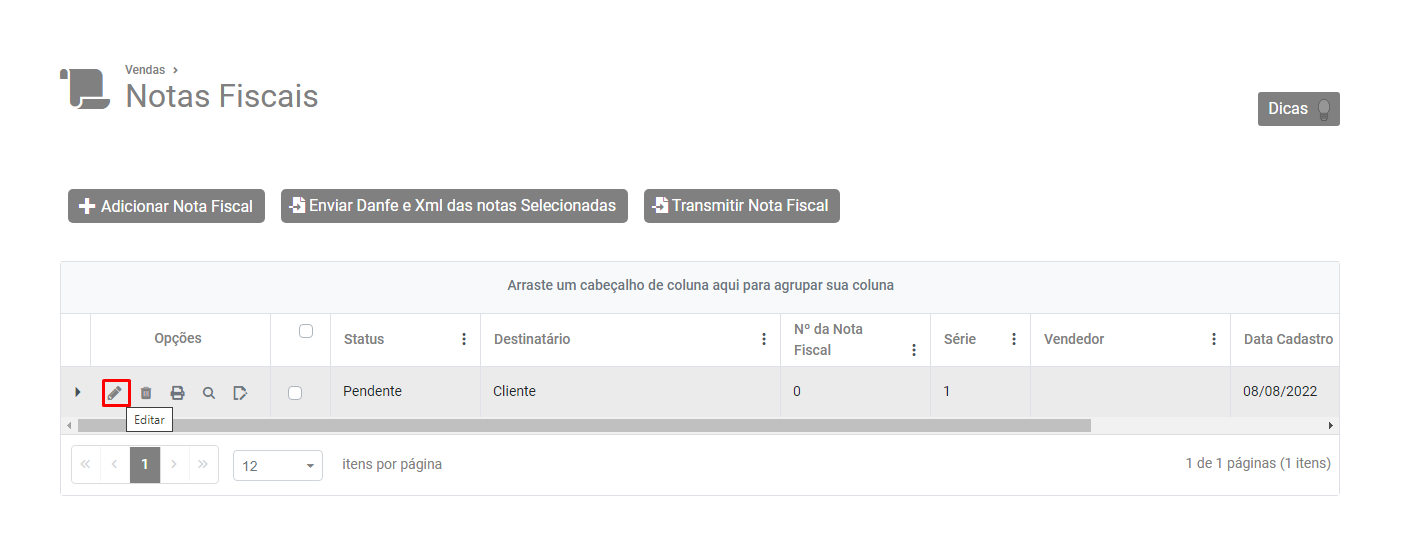Viewport: 1401px width, 548px height.
Task: Click the Vendas breadcrumb link
Action: pyautogui.click(x=145, y=70)
